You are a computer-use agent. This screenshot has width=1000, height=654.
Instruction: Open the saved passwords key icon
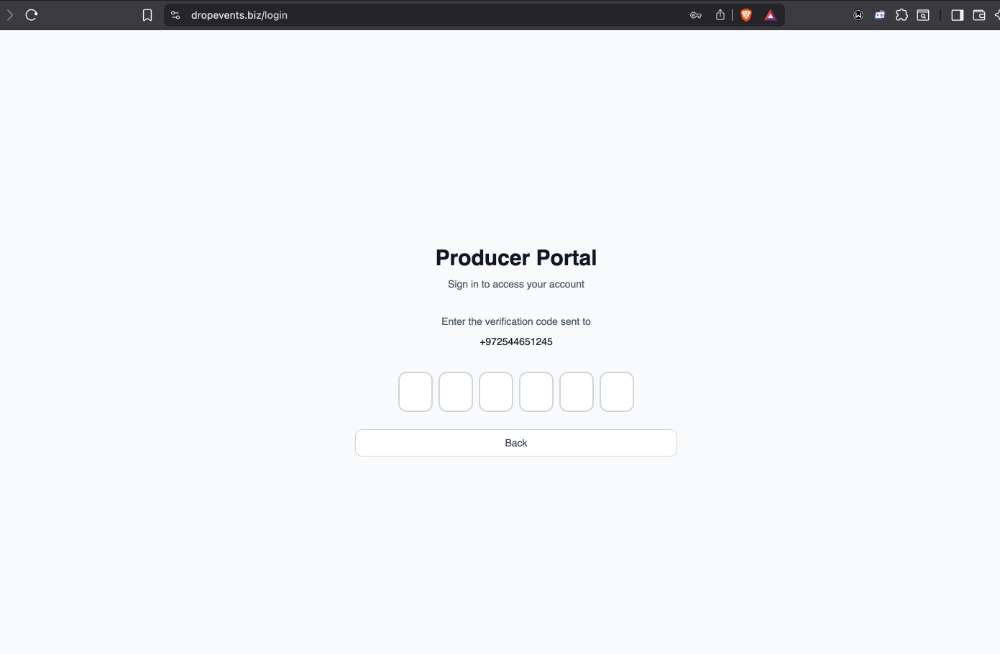click(x=696, y=15)
